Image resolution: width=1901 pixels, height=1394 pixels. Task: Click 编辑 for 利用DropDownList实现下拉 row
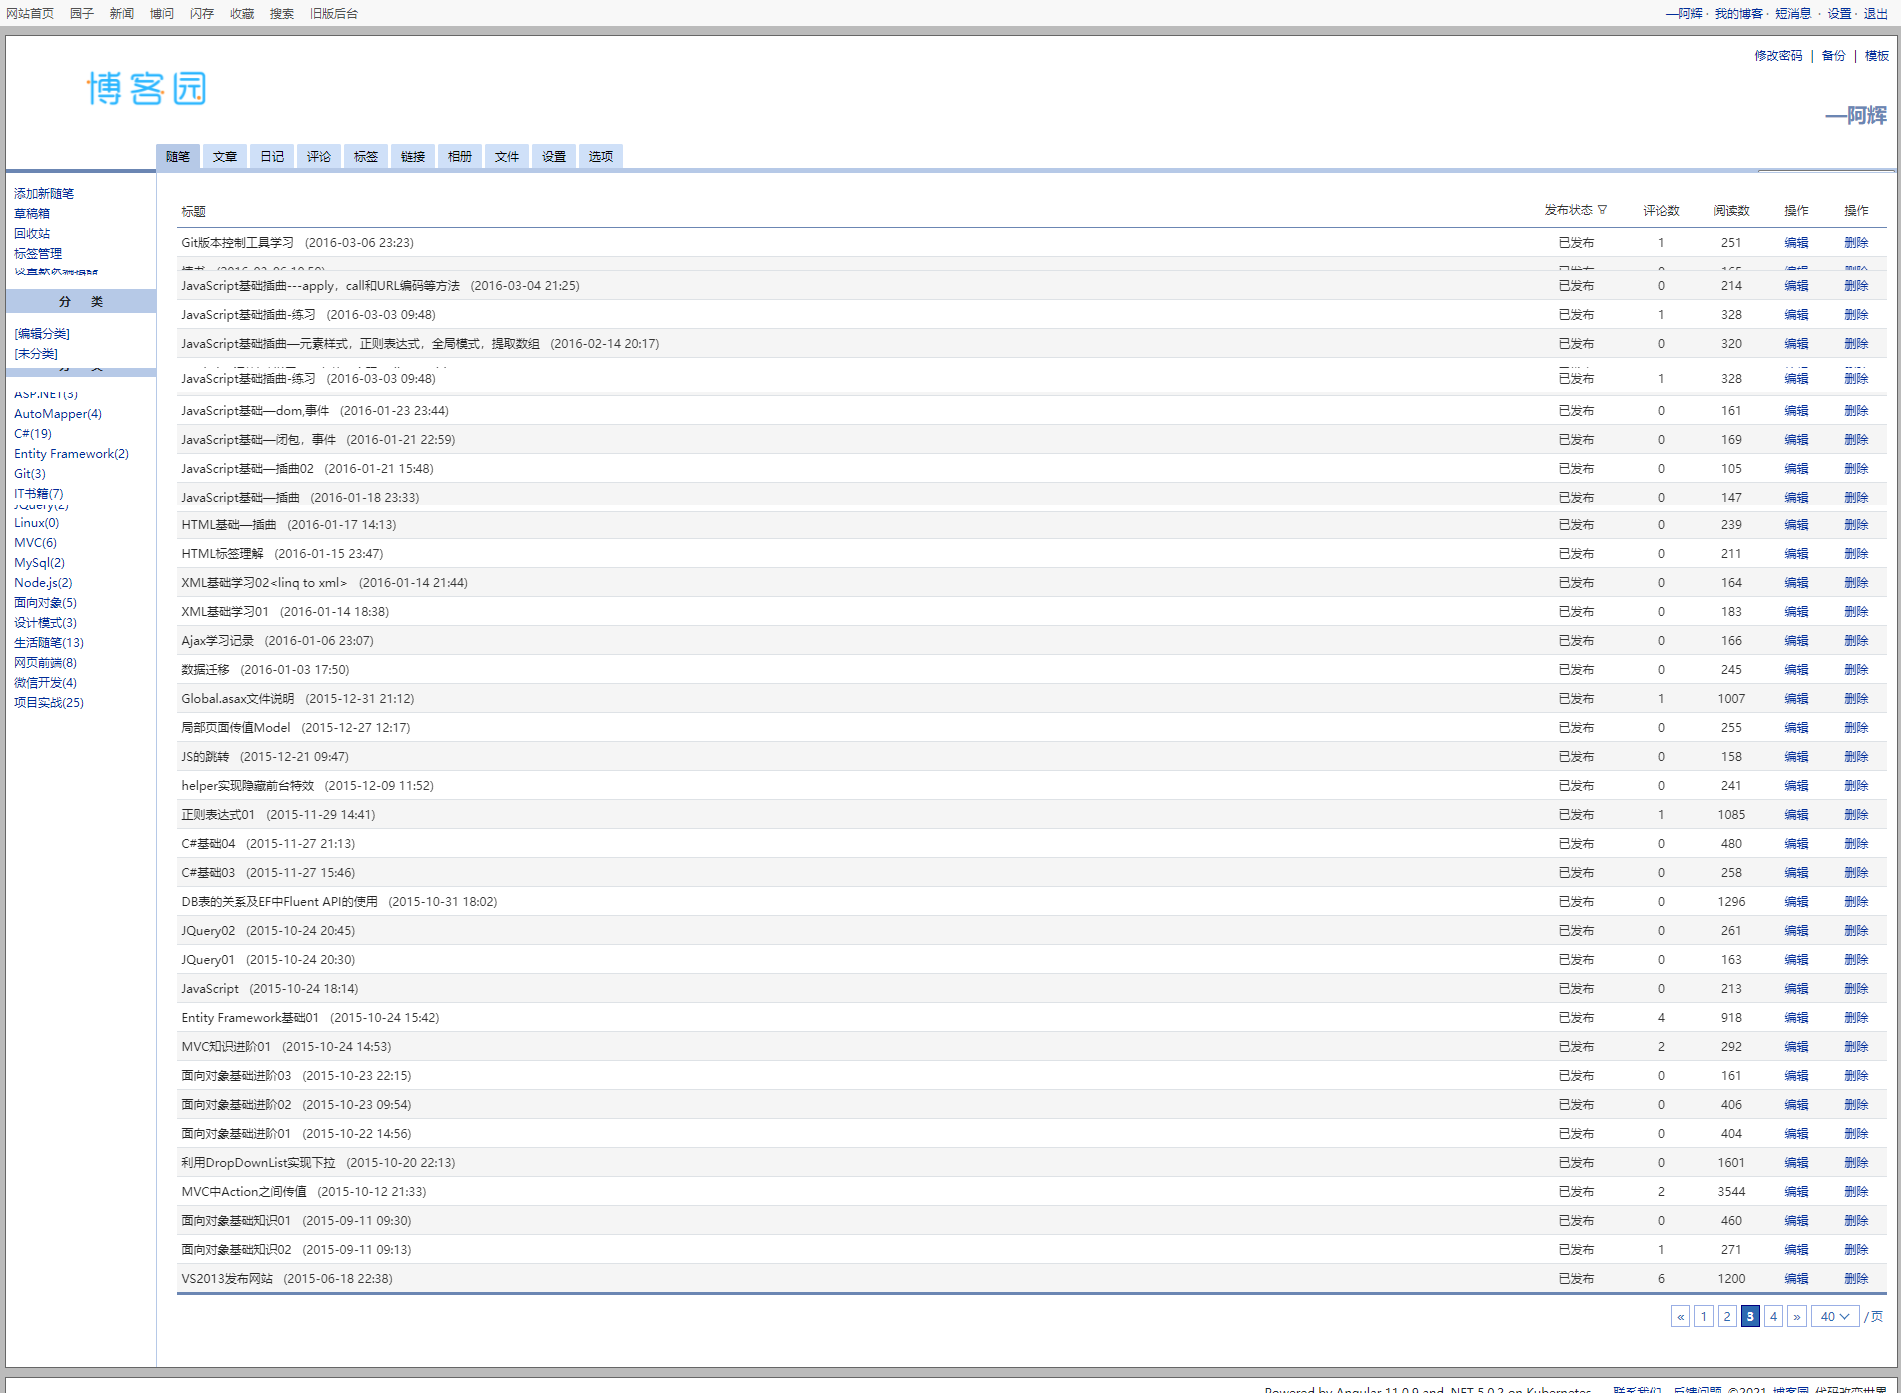pos(1796,1162)
